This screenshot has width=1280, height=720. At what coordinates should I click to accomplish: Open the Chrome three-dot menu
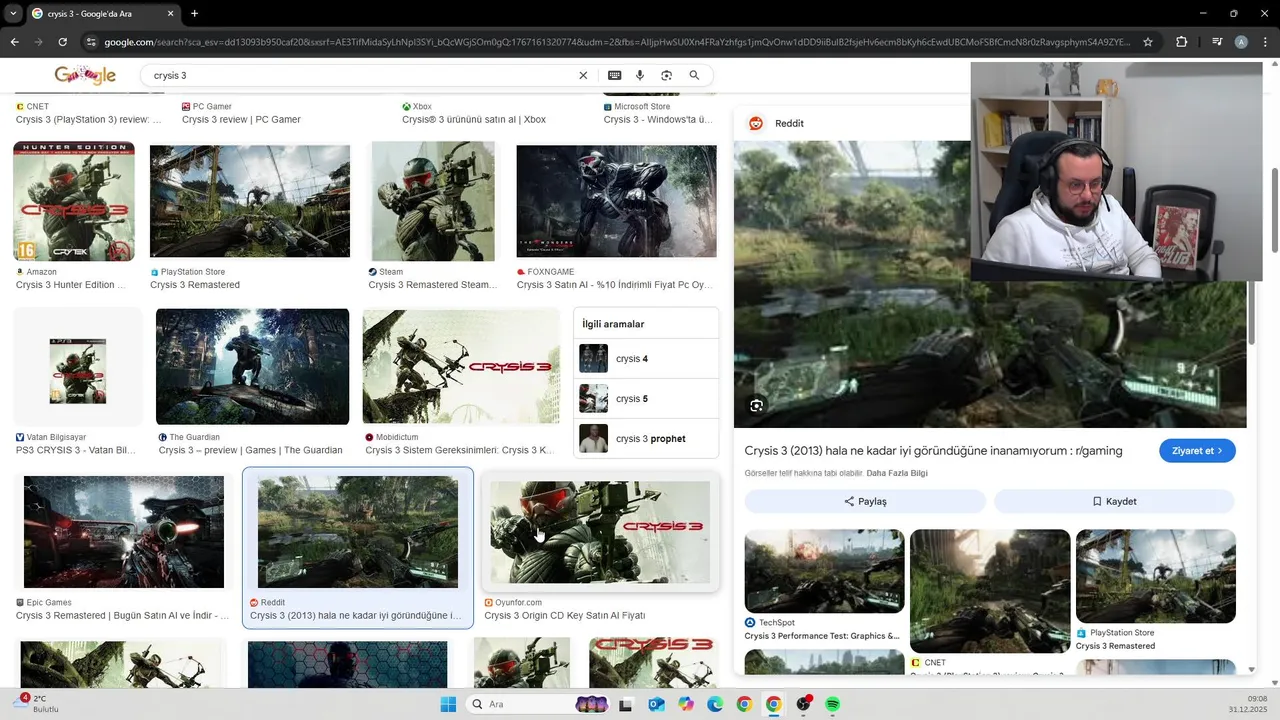[x=1265, y=42]
